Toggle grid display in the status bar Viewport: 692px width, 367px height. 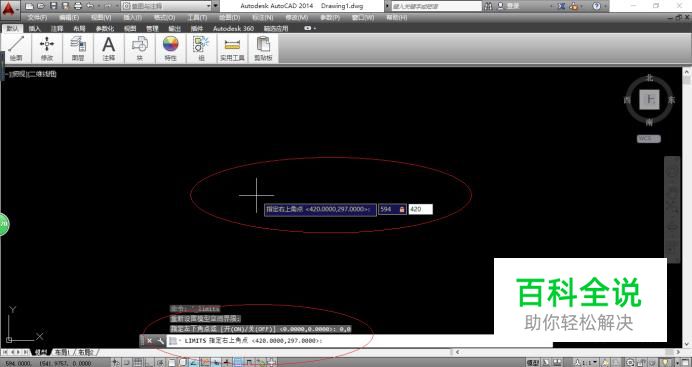[138, 363]
